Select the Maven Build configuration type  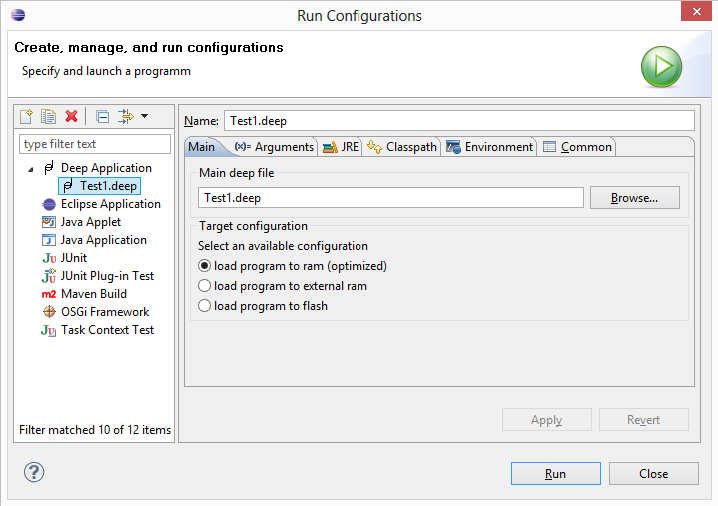(x=93, y=294)
